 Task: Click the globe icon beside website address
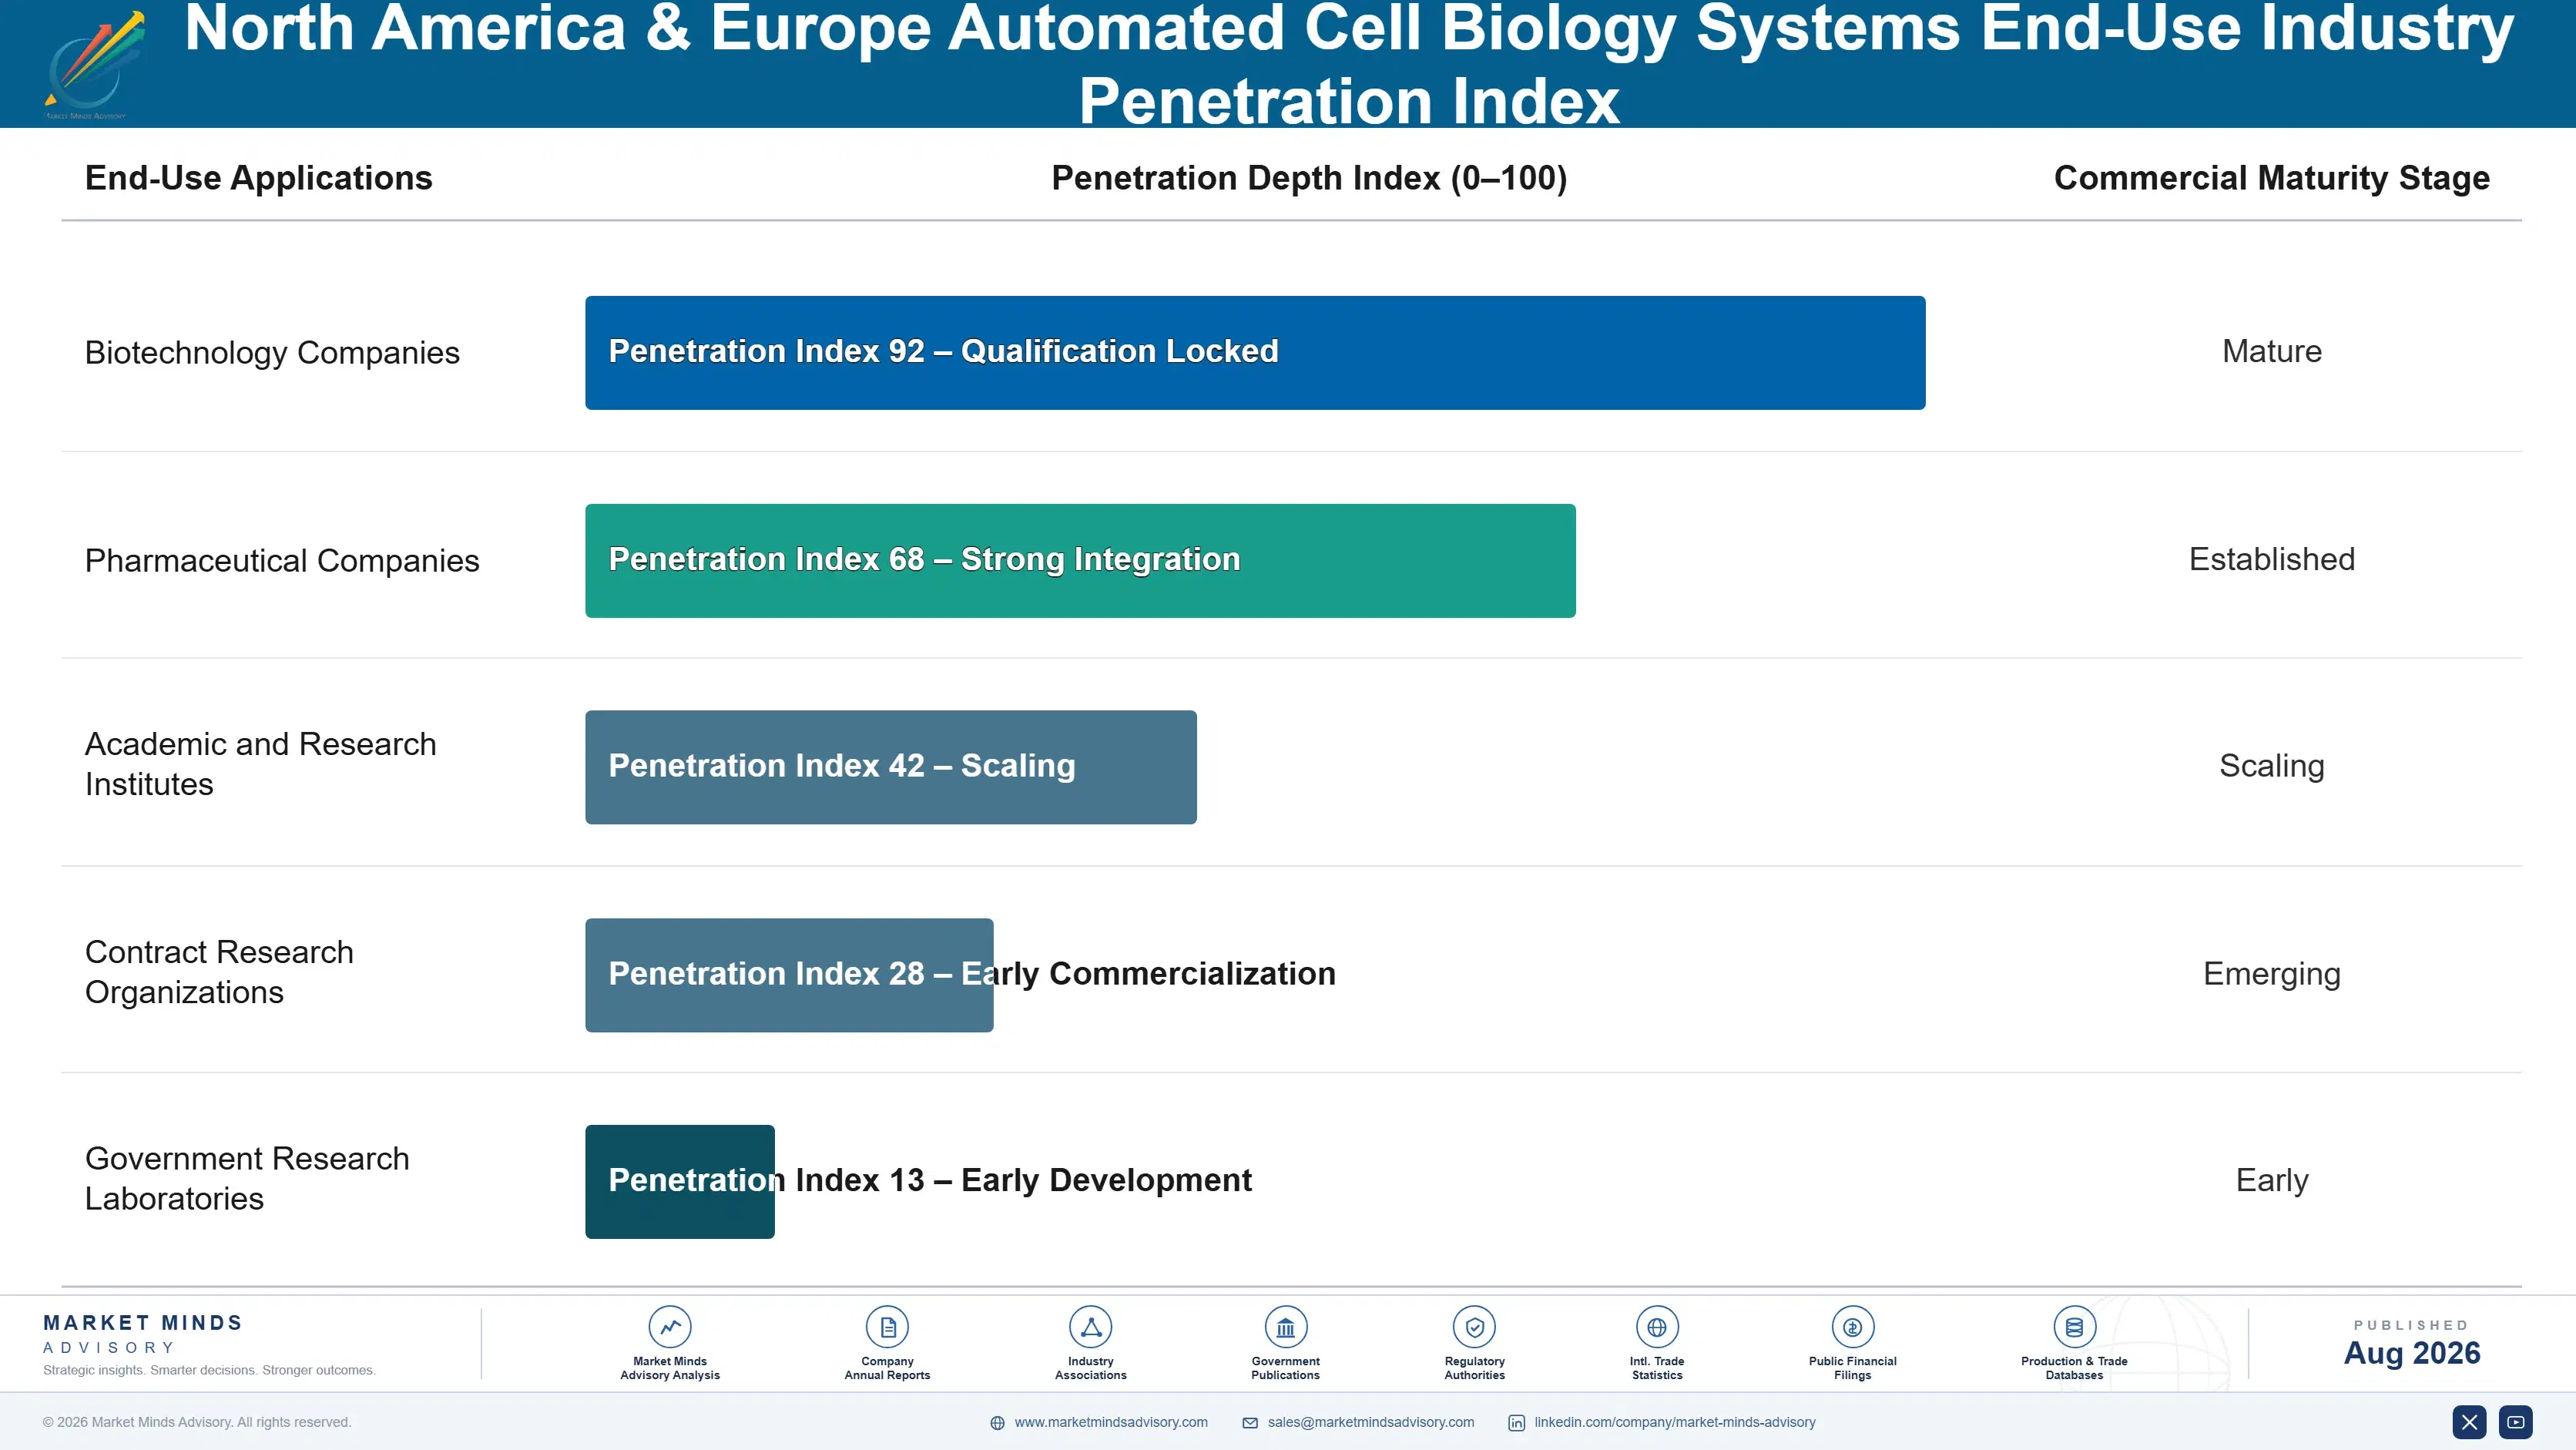[x=997, y=1423]
